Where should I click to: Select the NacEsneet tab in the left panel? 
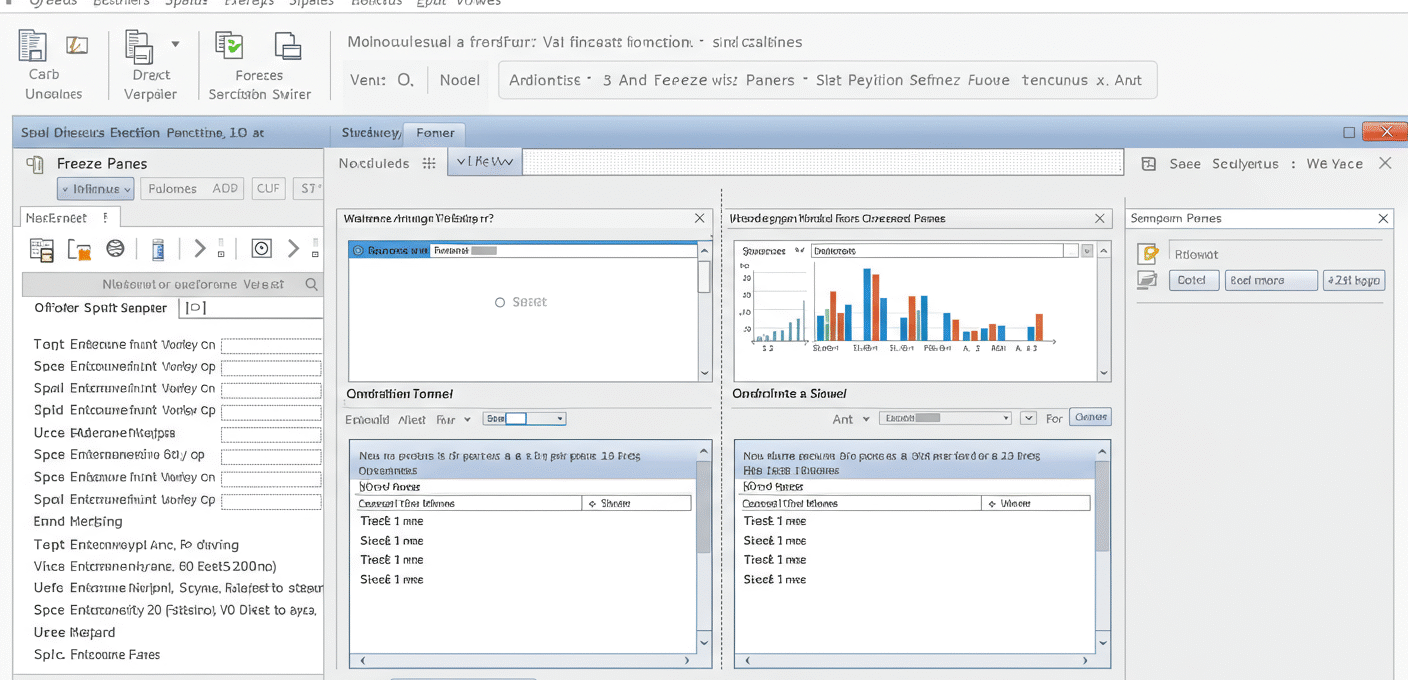point(56,217)
